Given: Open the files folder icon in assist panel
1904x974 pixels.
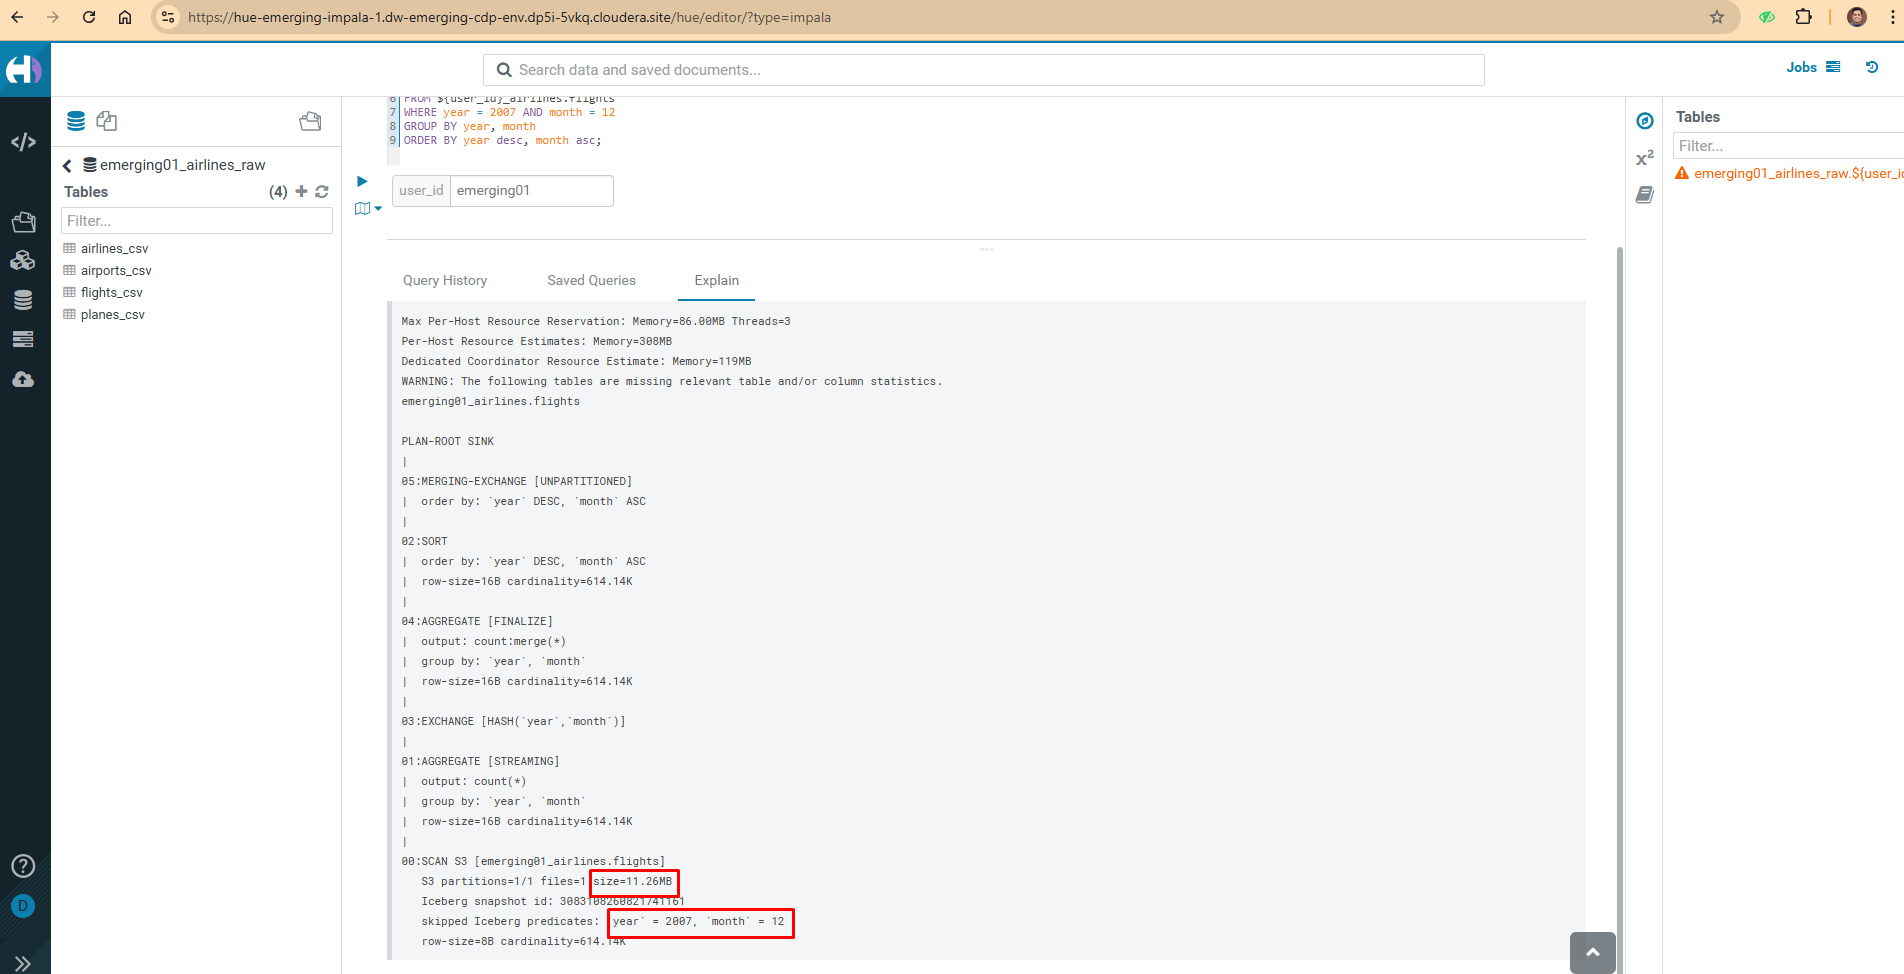Looking at the screenshot, I should point(310,121).
